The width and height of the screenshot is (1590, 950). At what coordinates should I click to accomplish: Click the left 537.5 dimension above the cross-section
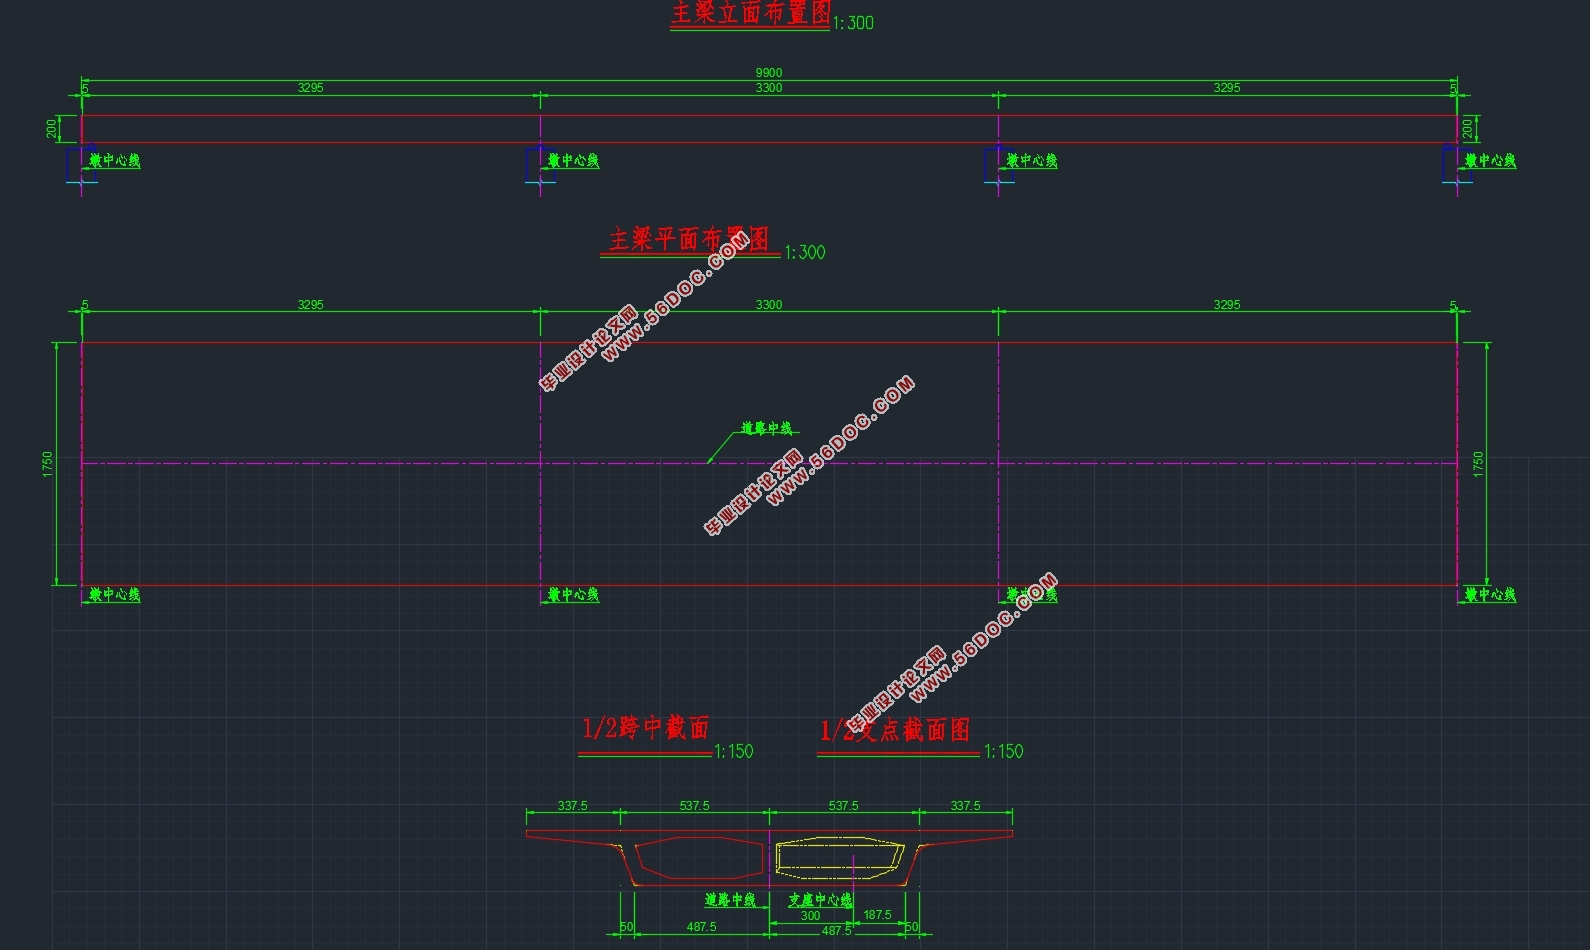coord(695,806)
